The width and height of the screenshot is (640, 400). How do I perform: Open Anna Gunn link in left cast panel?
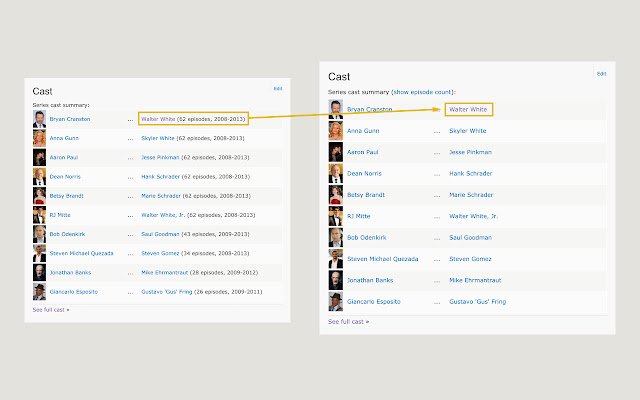(64, 138)
